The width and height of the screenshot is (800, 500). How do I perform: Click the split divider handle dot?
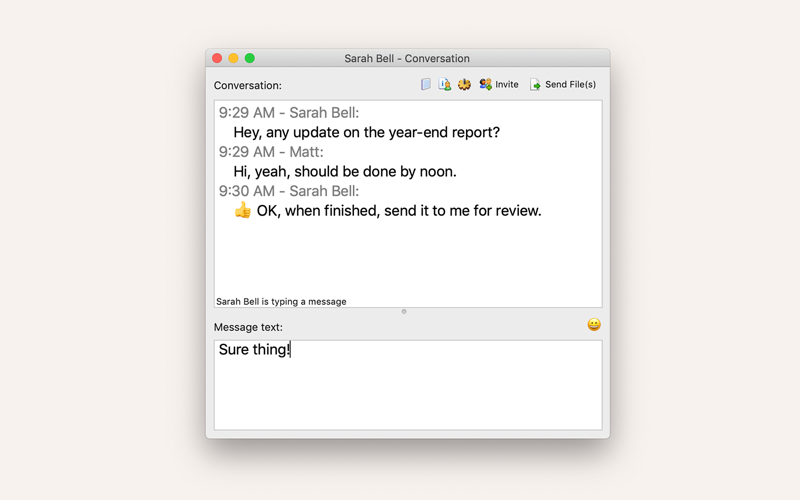(x=404, y=311)
